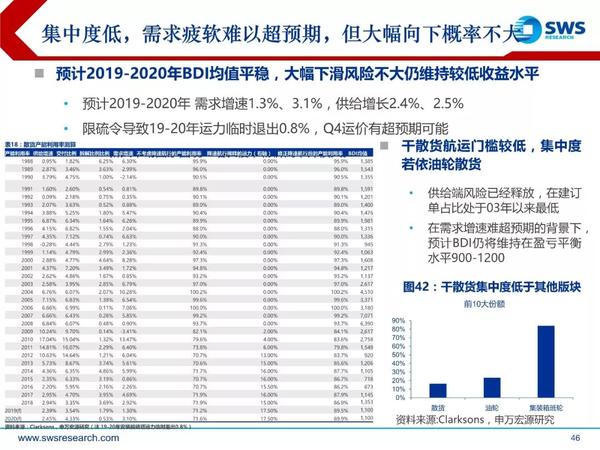Click the 1988 year cell in the table
Image resolution: width=600 pixels, height=450 pixels.
[x=27, y=161]
